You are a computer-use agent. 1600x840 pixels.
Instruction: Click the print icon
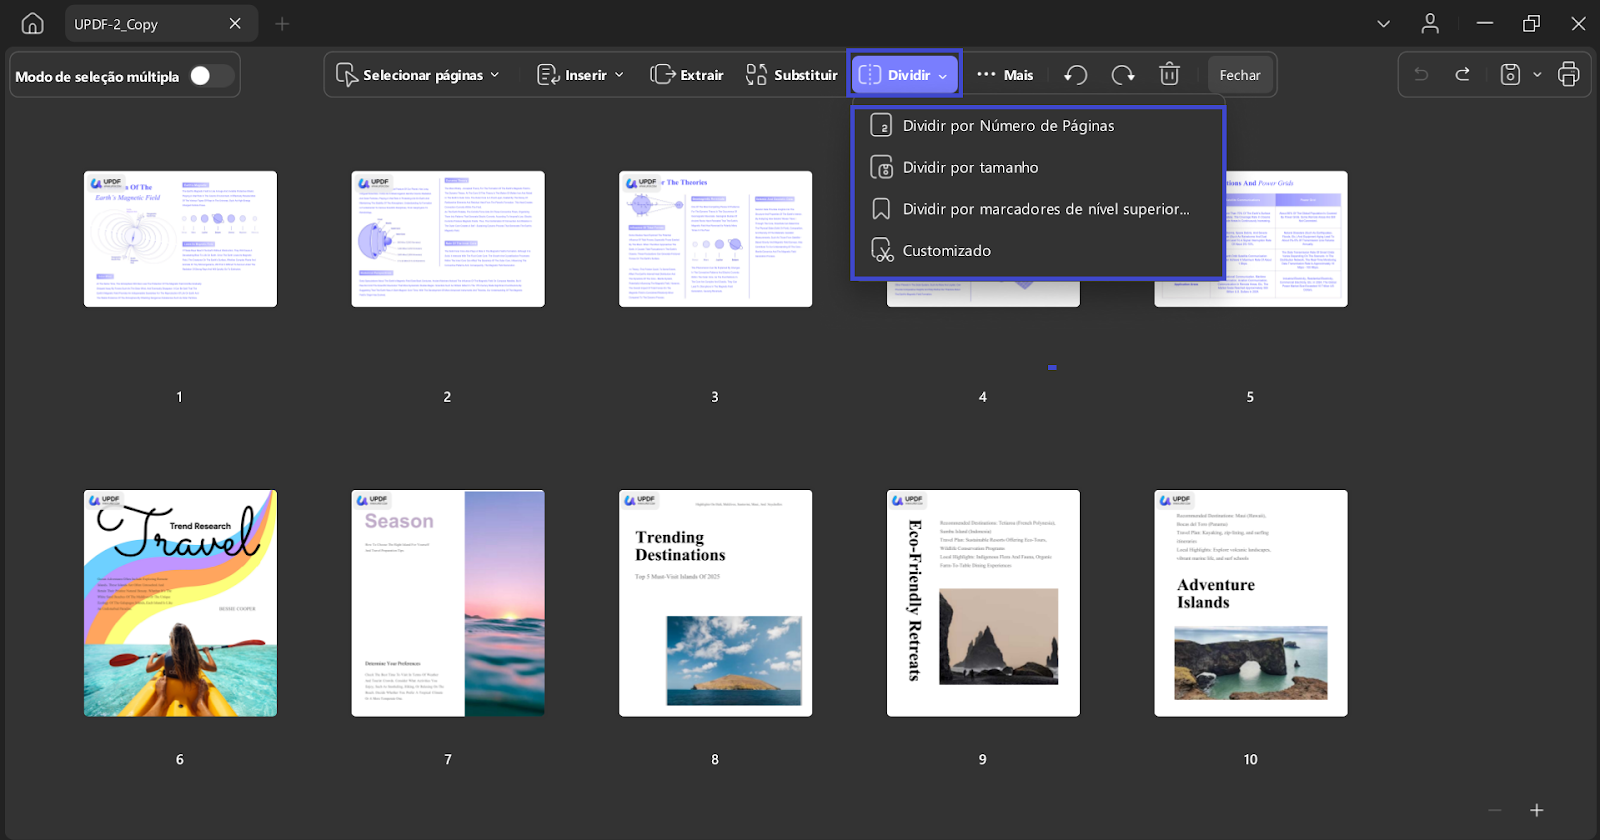[x=1568, y=75]
